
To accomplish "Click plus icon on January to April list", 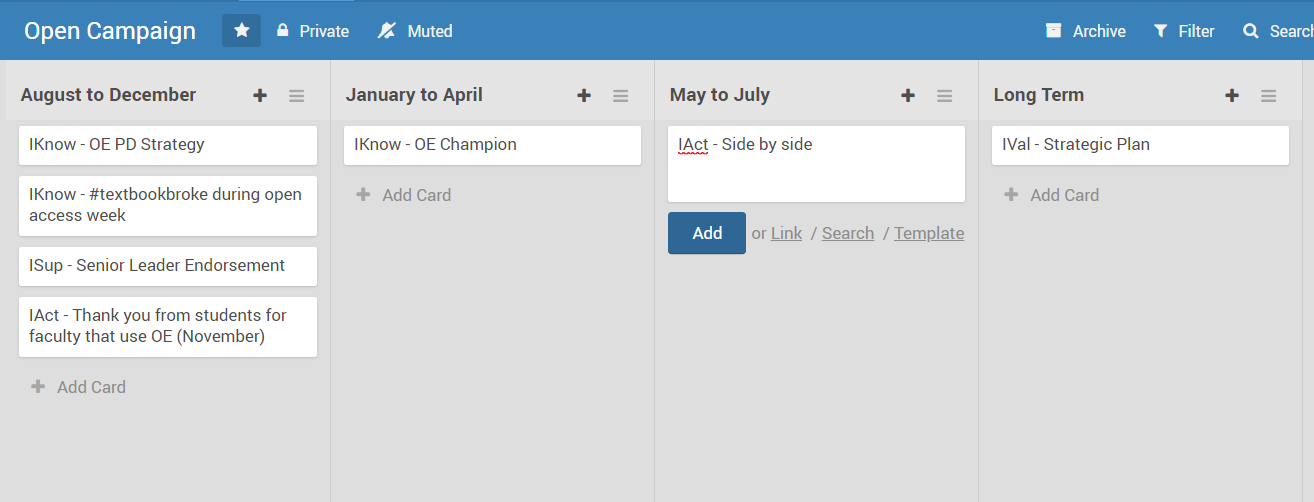I will pyautogui.click(x=584, y=96).
